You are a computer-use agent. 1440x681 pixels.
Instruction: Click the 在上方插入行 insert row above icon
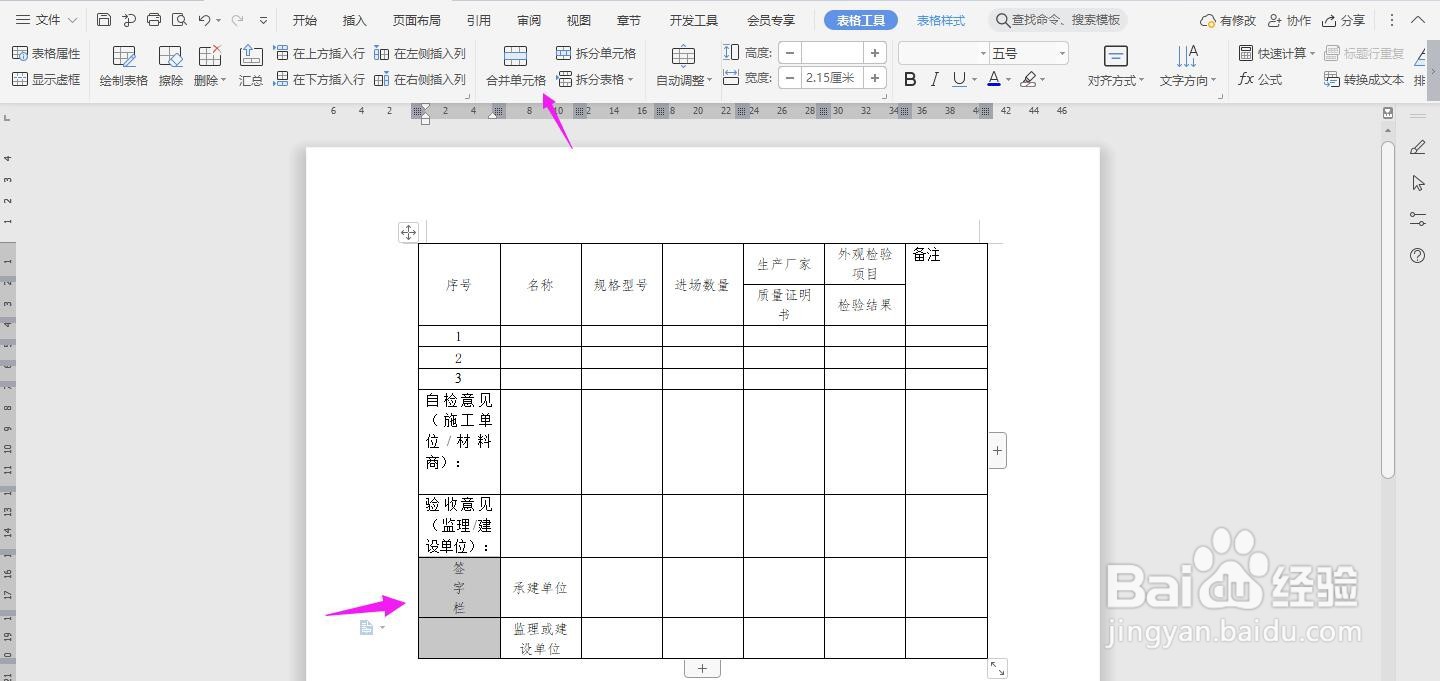tap(322, 53)
